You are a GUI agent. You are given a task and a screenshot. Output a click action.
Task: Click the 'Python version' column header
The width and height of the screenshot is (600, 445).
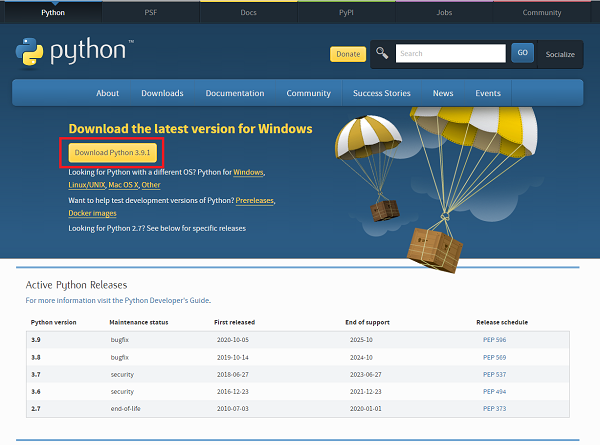[x=54, y=323]
